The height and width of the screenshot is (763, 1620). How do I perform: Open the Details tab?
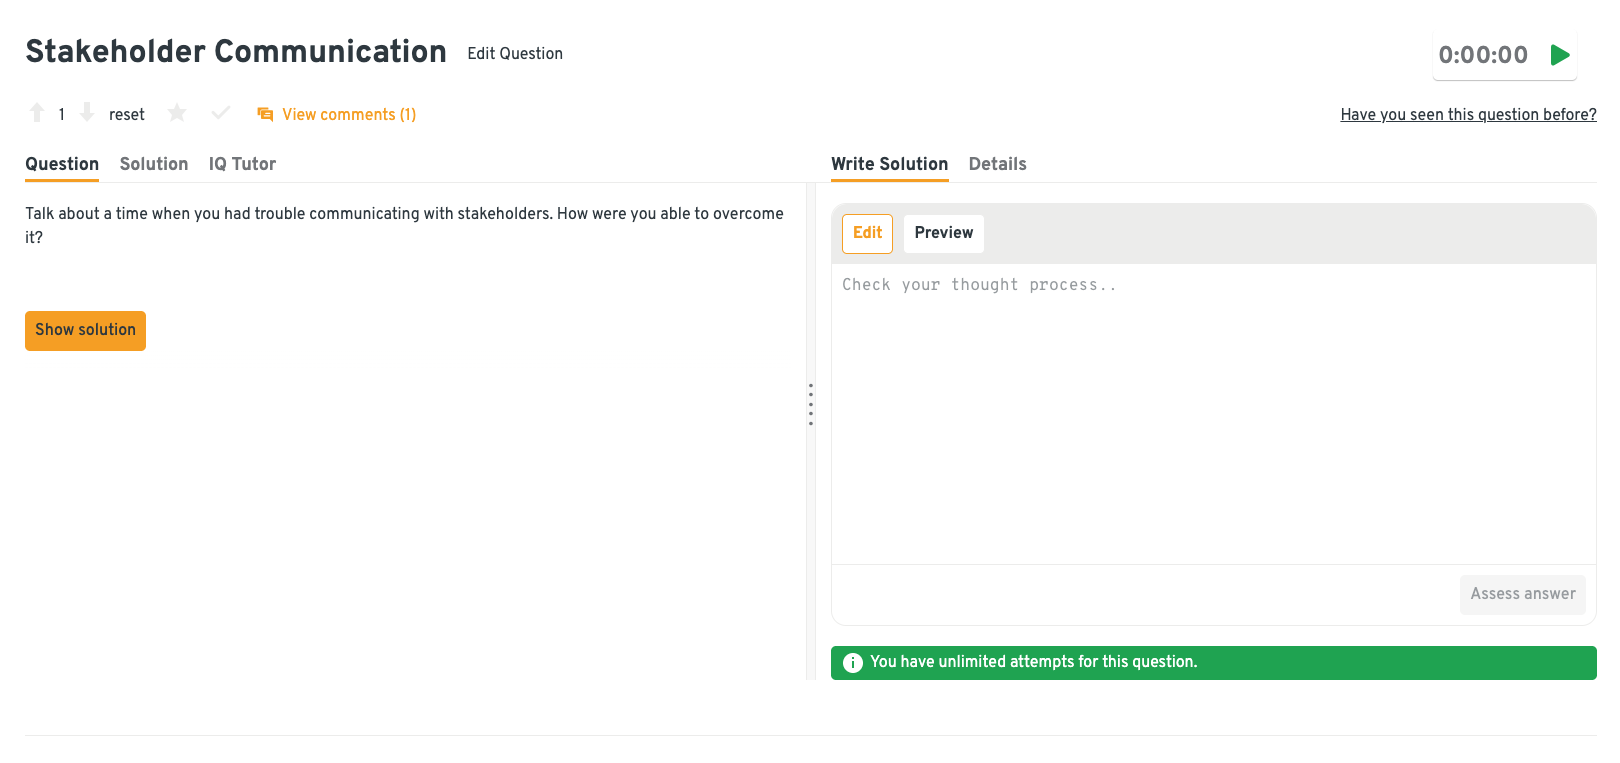(997, 164)
